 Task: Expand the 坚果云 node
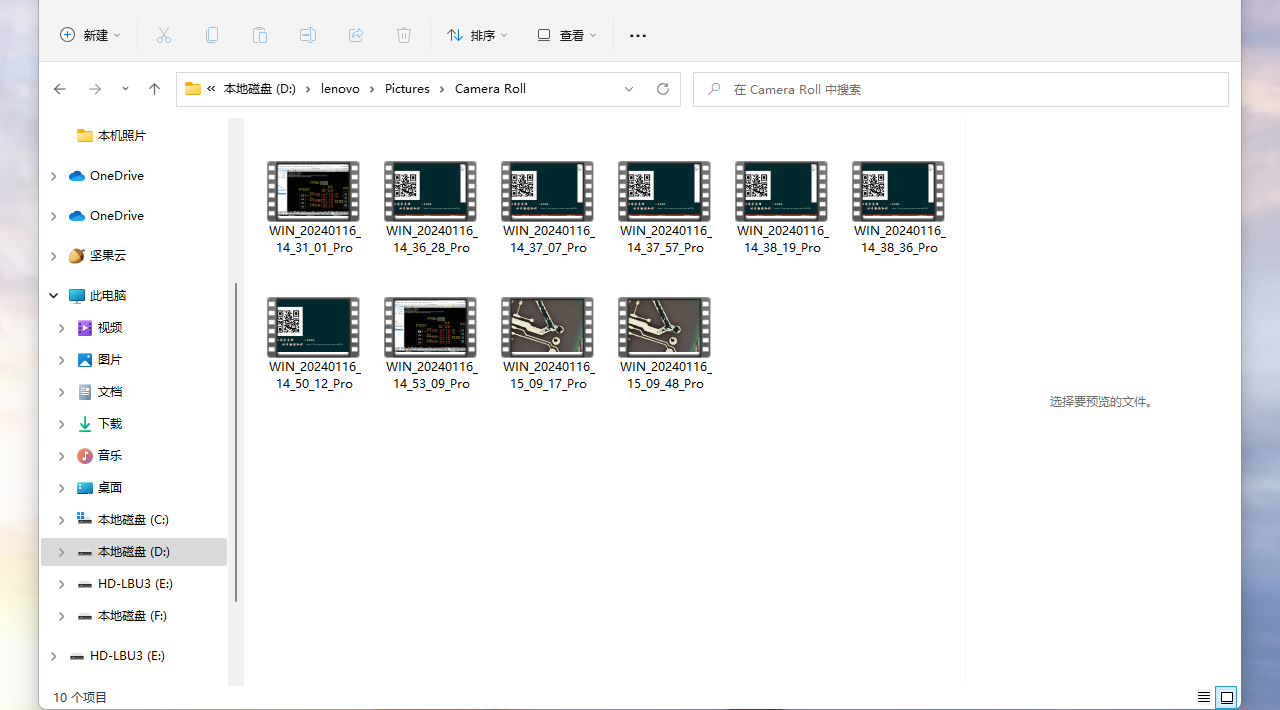(53, 256)
